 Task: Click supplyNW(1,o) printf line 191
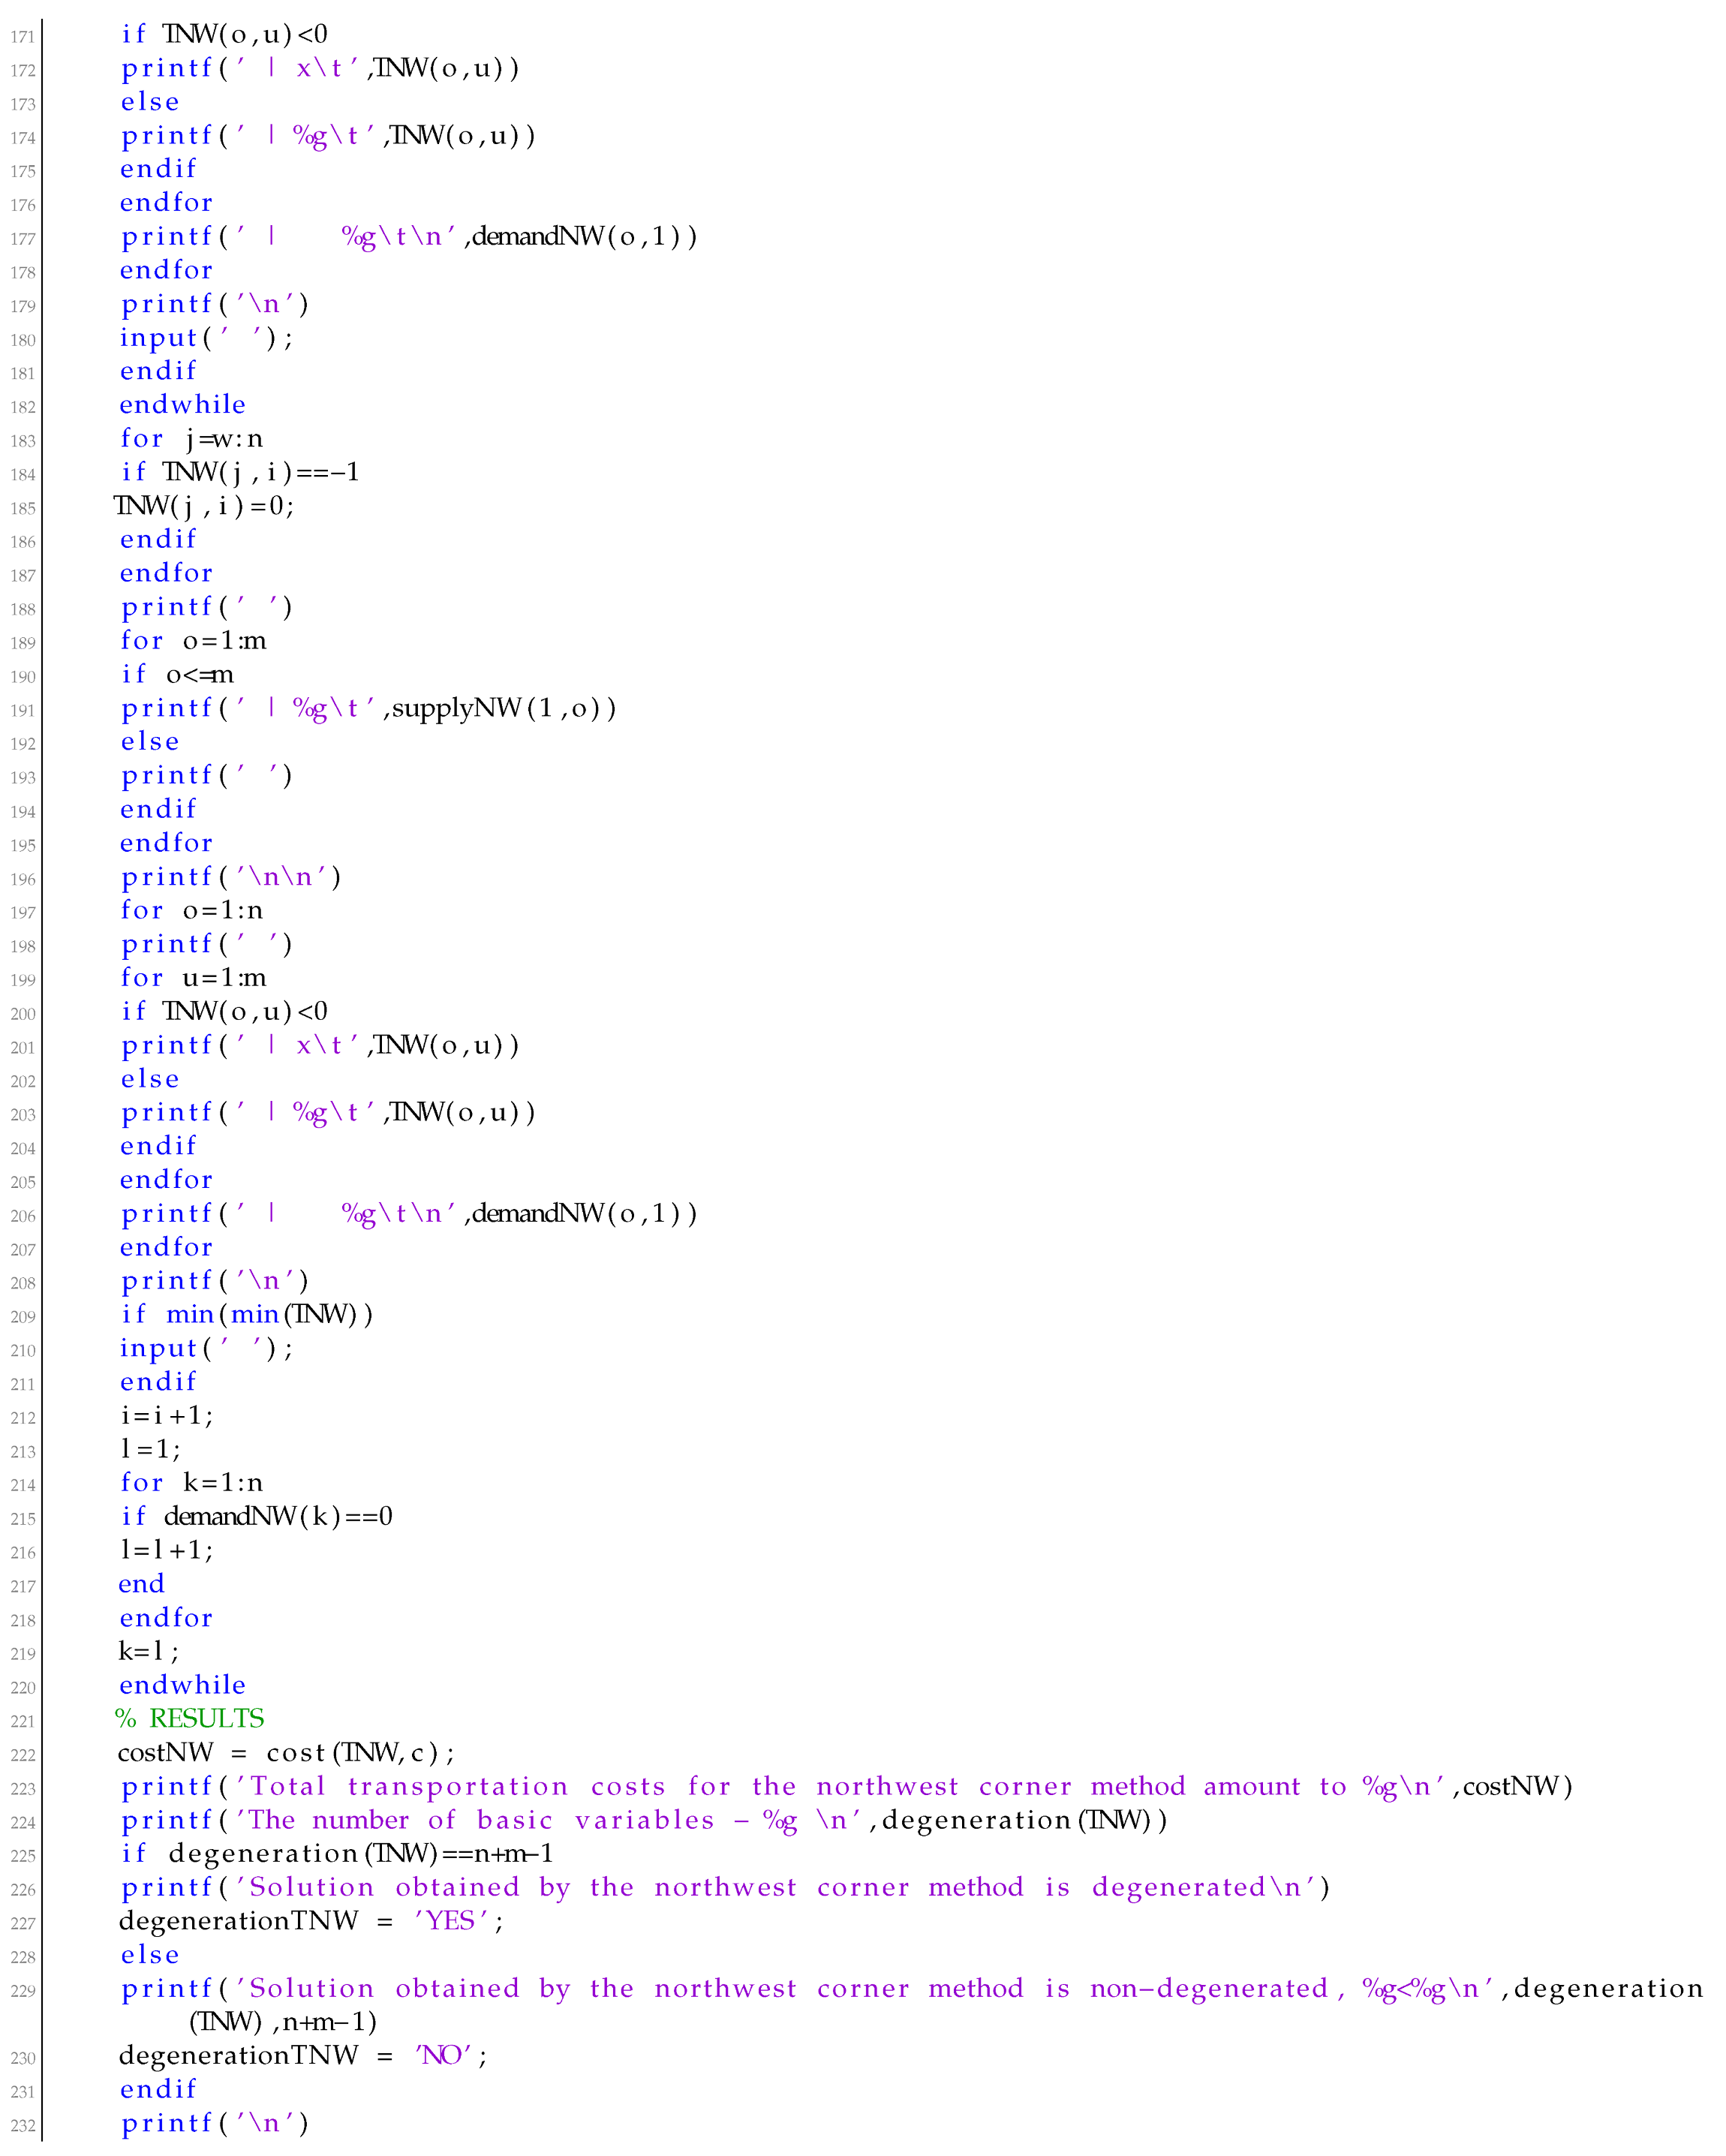368,708
